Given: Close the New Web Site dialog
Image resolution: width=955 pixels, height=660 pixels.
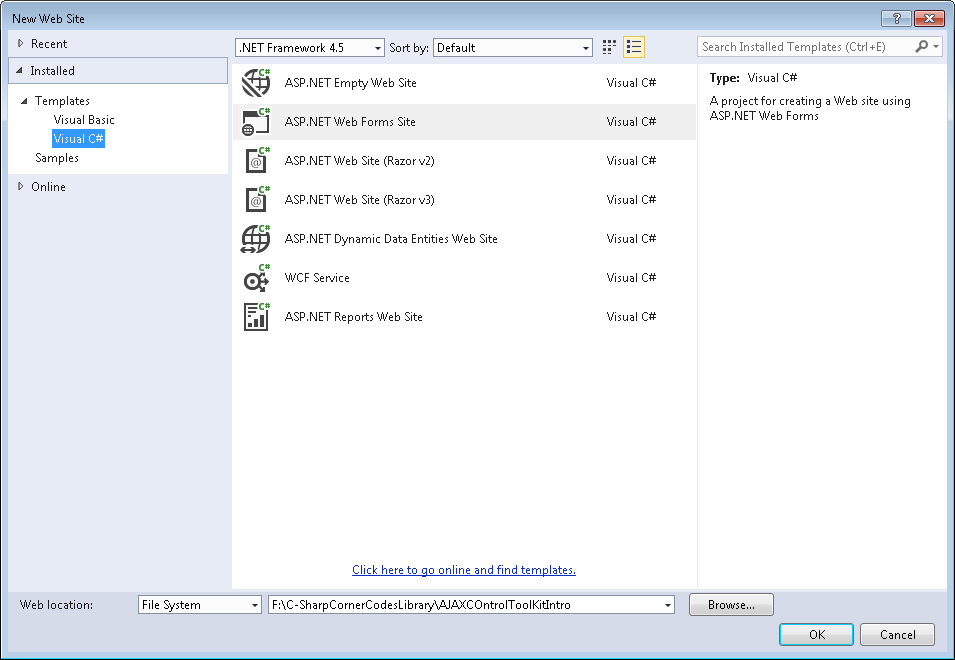Looking at the screenshot, I should pyautogui.click(x=929, y=18).
